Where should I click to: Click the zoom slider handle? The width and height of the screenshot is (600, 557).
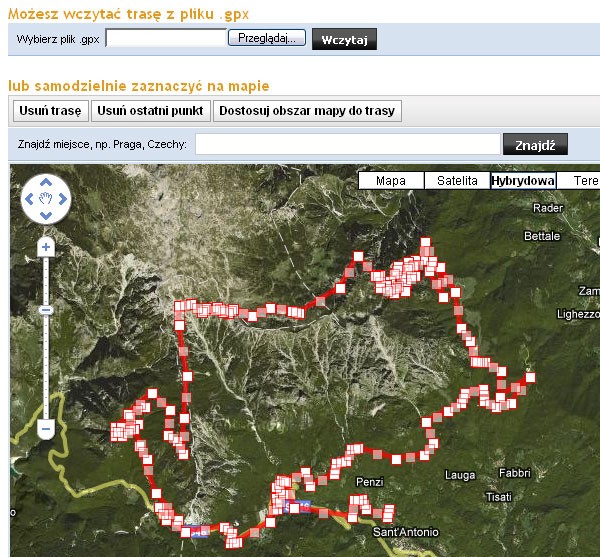pyautogui.click(x=45, y=310)
